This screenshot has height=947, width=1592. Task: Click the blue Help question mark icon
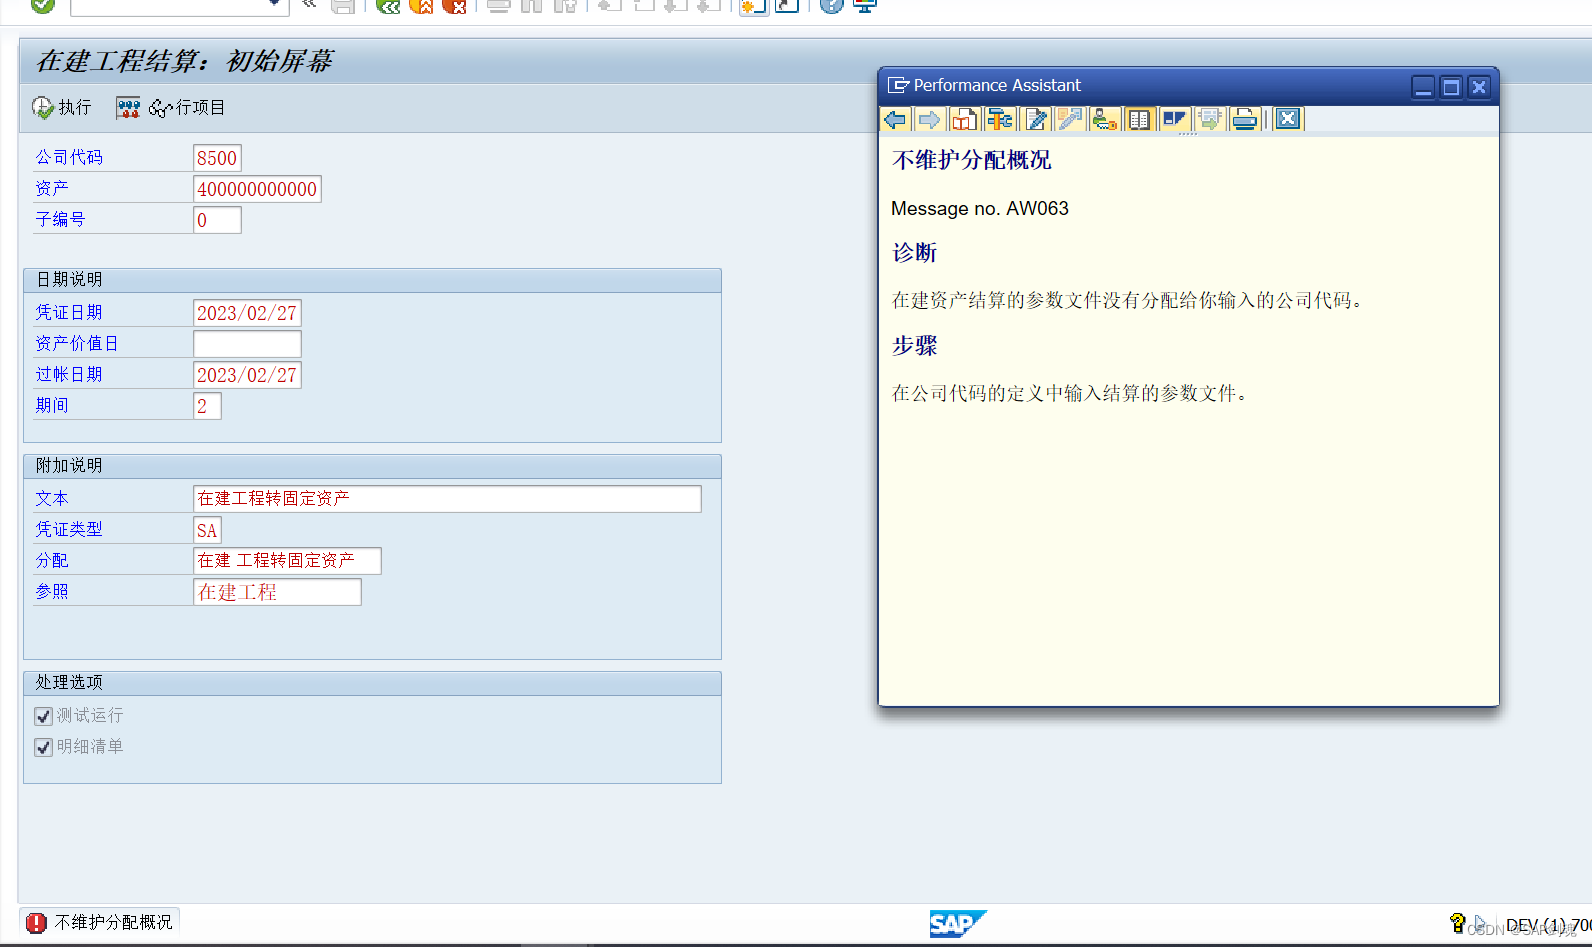831,5
